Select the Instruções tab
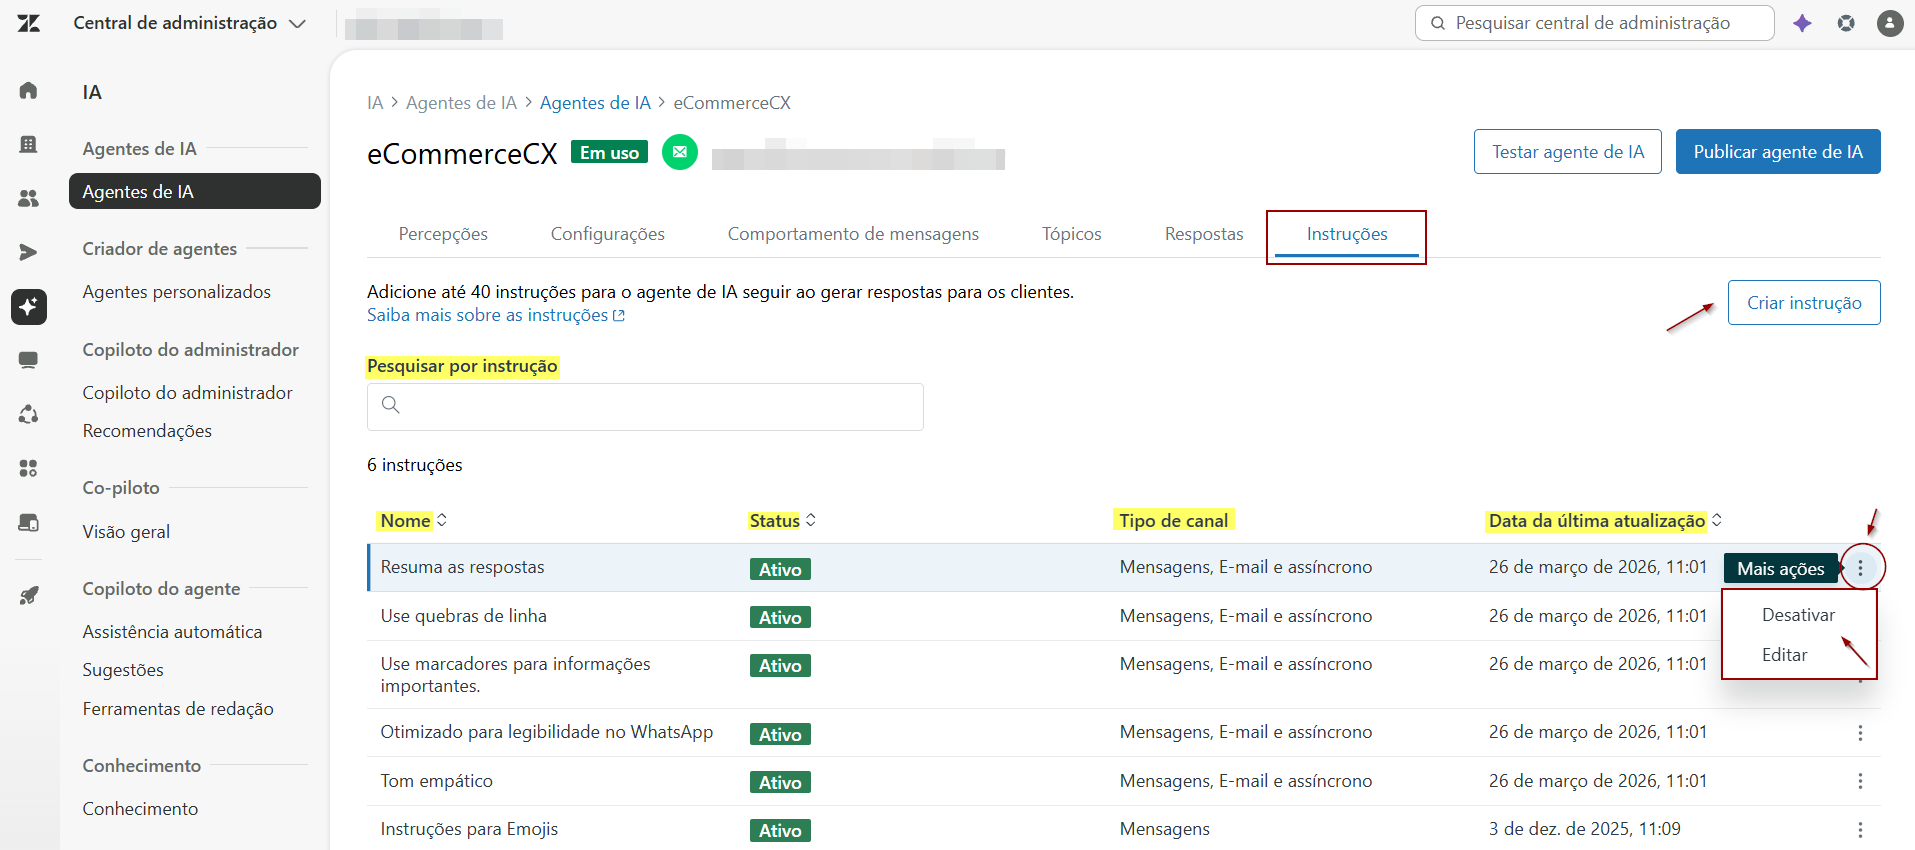Viewport: 1915px width, 850px height. click(x=1347, y=234)
